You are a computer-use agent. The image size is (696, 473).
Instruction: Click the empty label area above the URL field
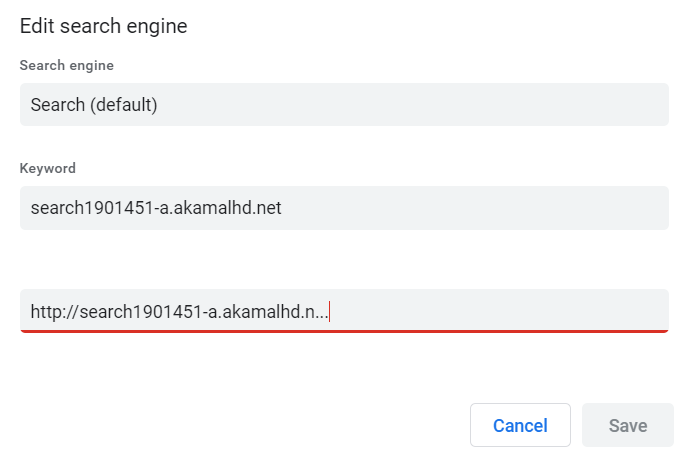point(344,271)
